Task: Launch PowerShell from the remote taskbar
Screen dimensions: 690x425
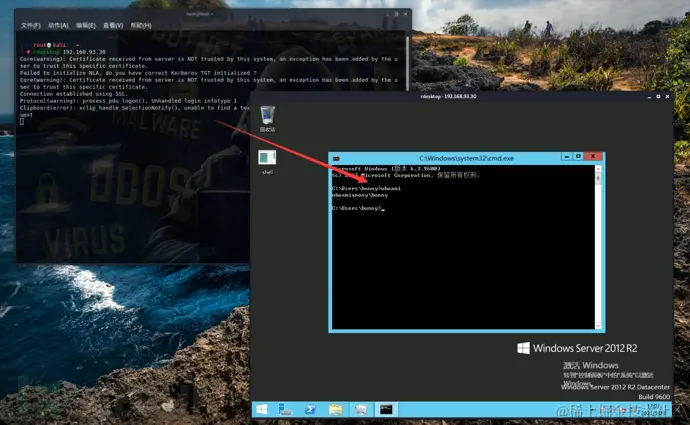Action: pos(310,410)
